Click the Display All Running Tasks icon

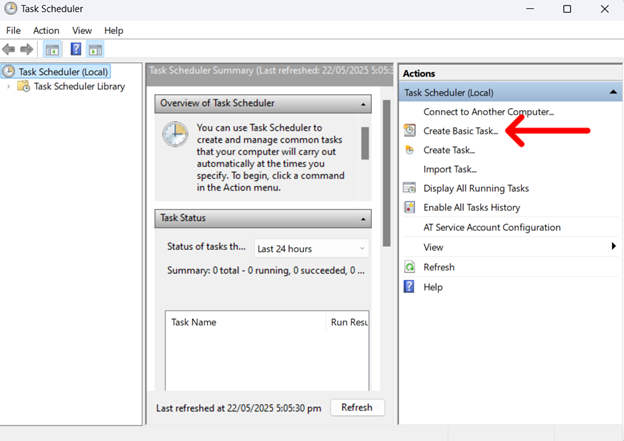pyautogui.click(x=409, y=188)
